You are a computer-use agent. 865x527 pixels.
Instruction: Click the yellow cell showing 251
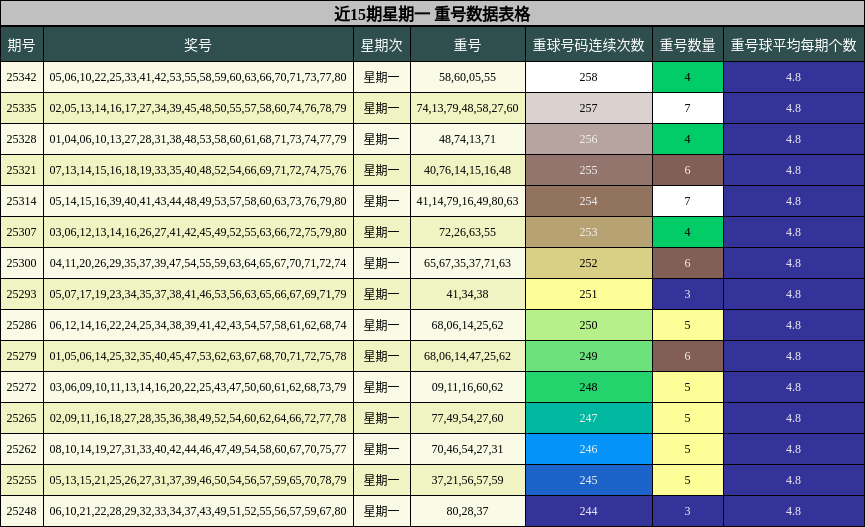589,294
